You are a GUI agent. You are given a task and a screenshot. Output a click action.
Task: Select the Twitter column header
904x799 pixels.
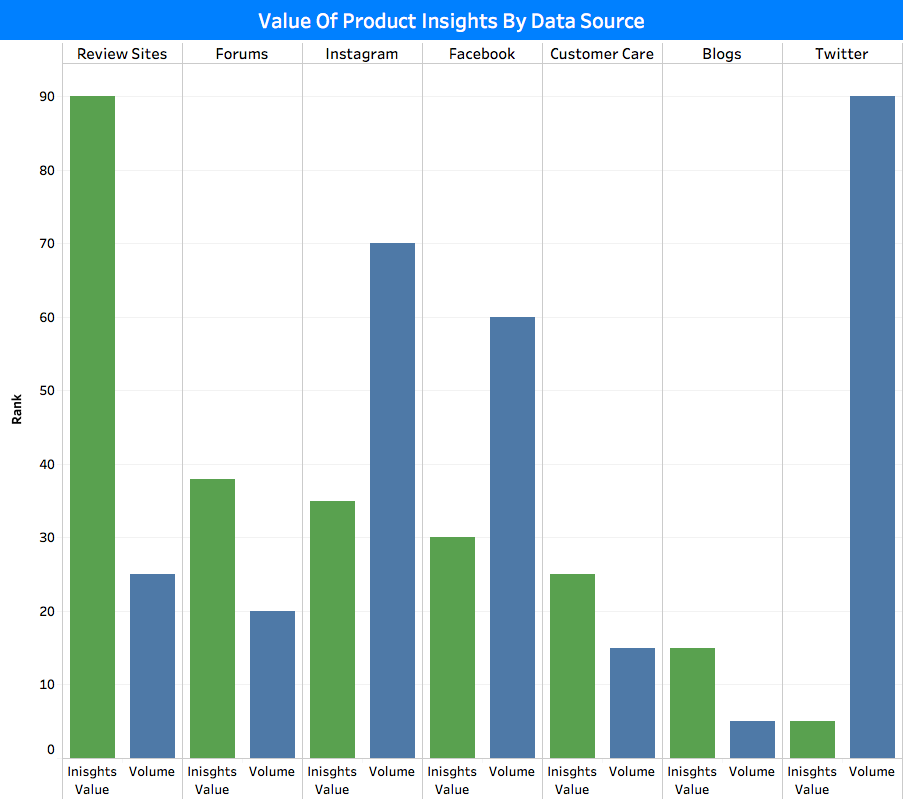click(842, 54)
